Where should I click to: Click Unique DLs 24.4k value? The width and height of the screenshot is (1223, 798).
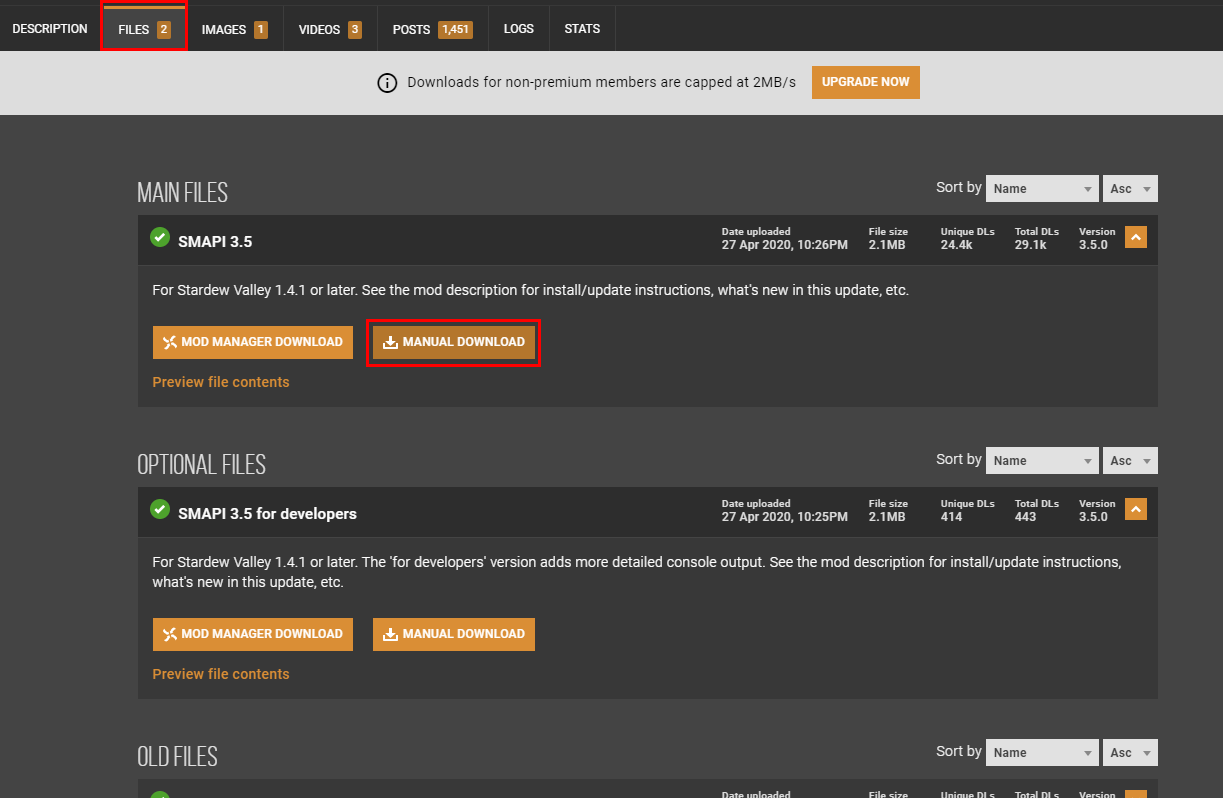(x=956, y=245)
